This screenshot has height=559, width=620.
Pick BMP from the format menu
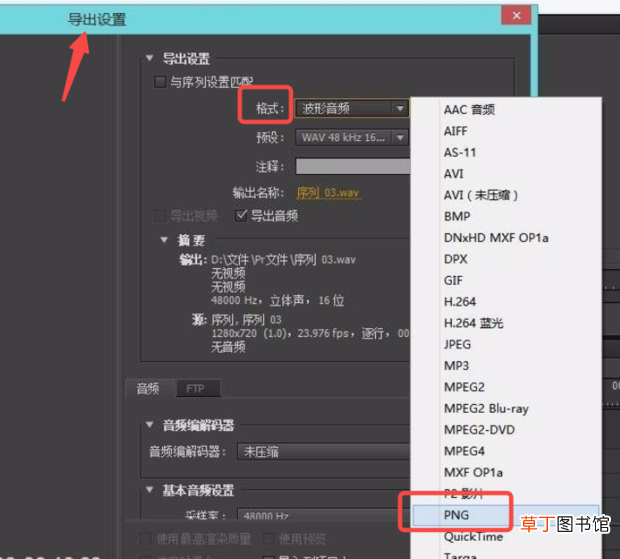click(x=506, y=216)
